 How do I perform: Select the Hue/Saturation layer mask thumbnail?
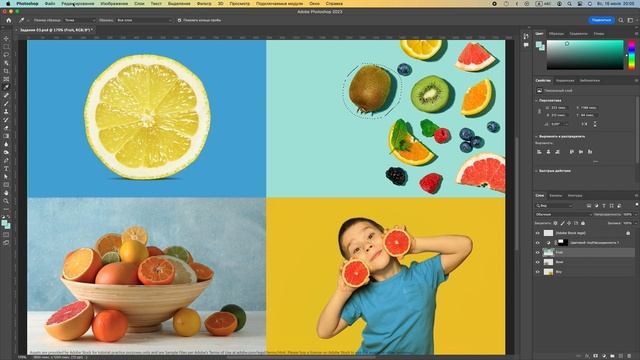point(563,243)
